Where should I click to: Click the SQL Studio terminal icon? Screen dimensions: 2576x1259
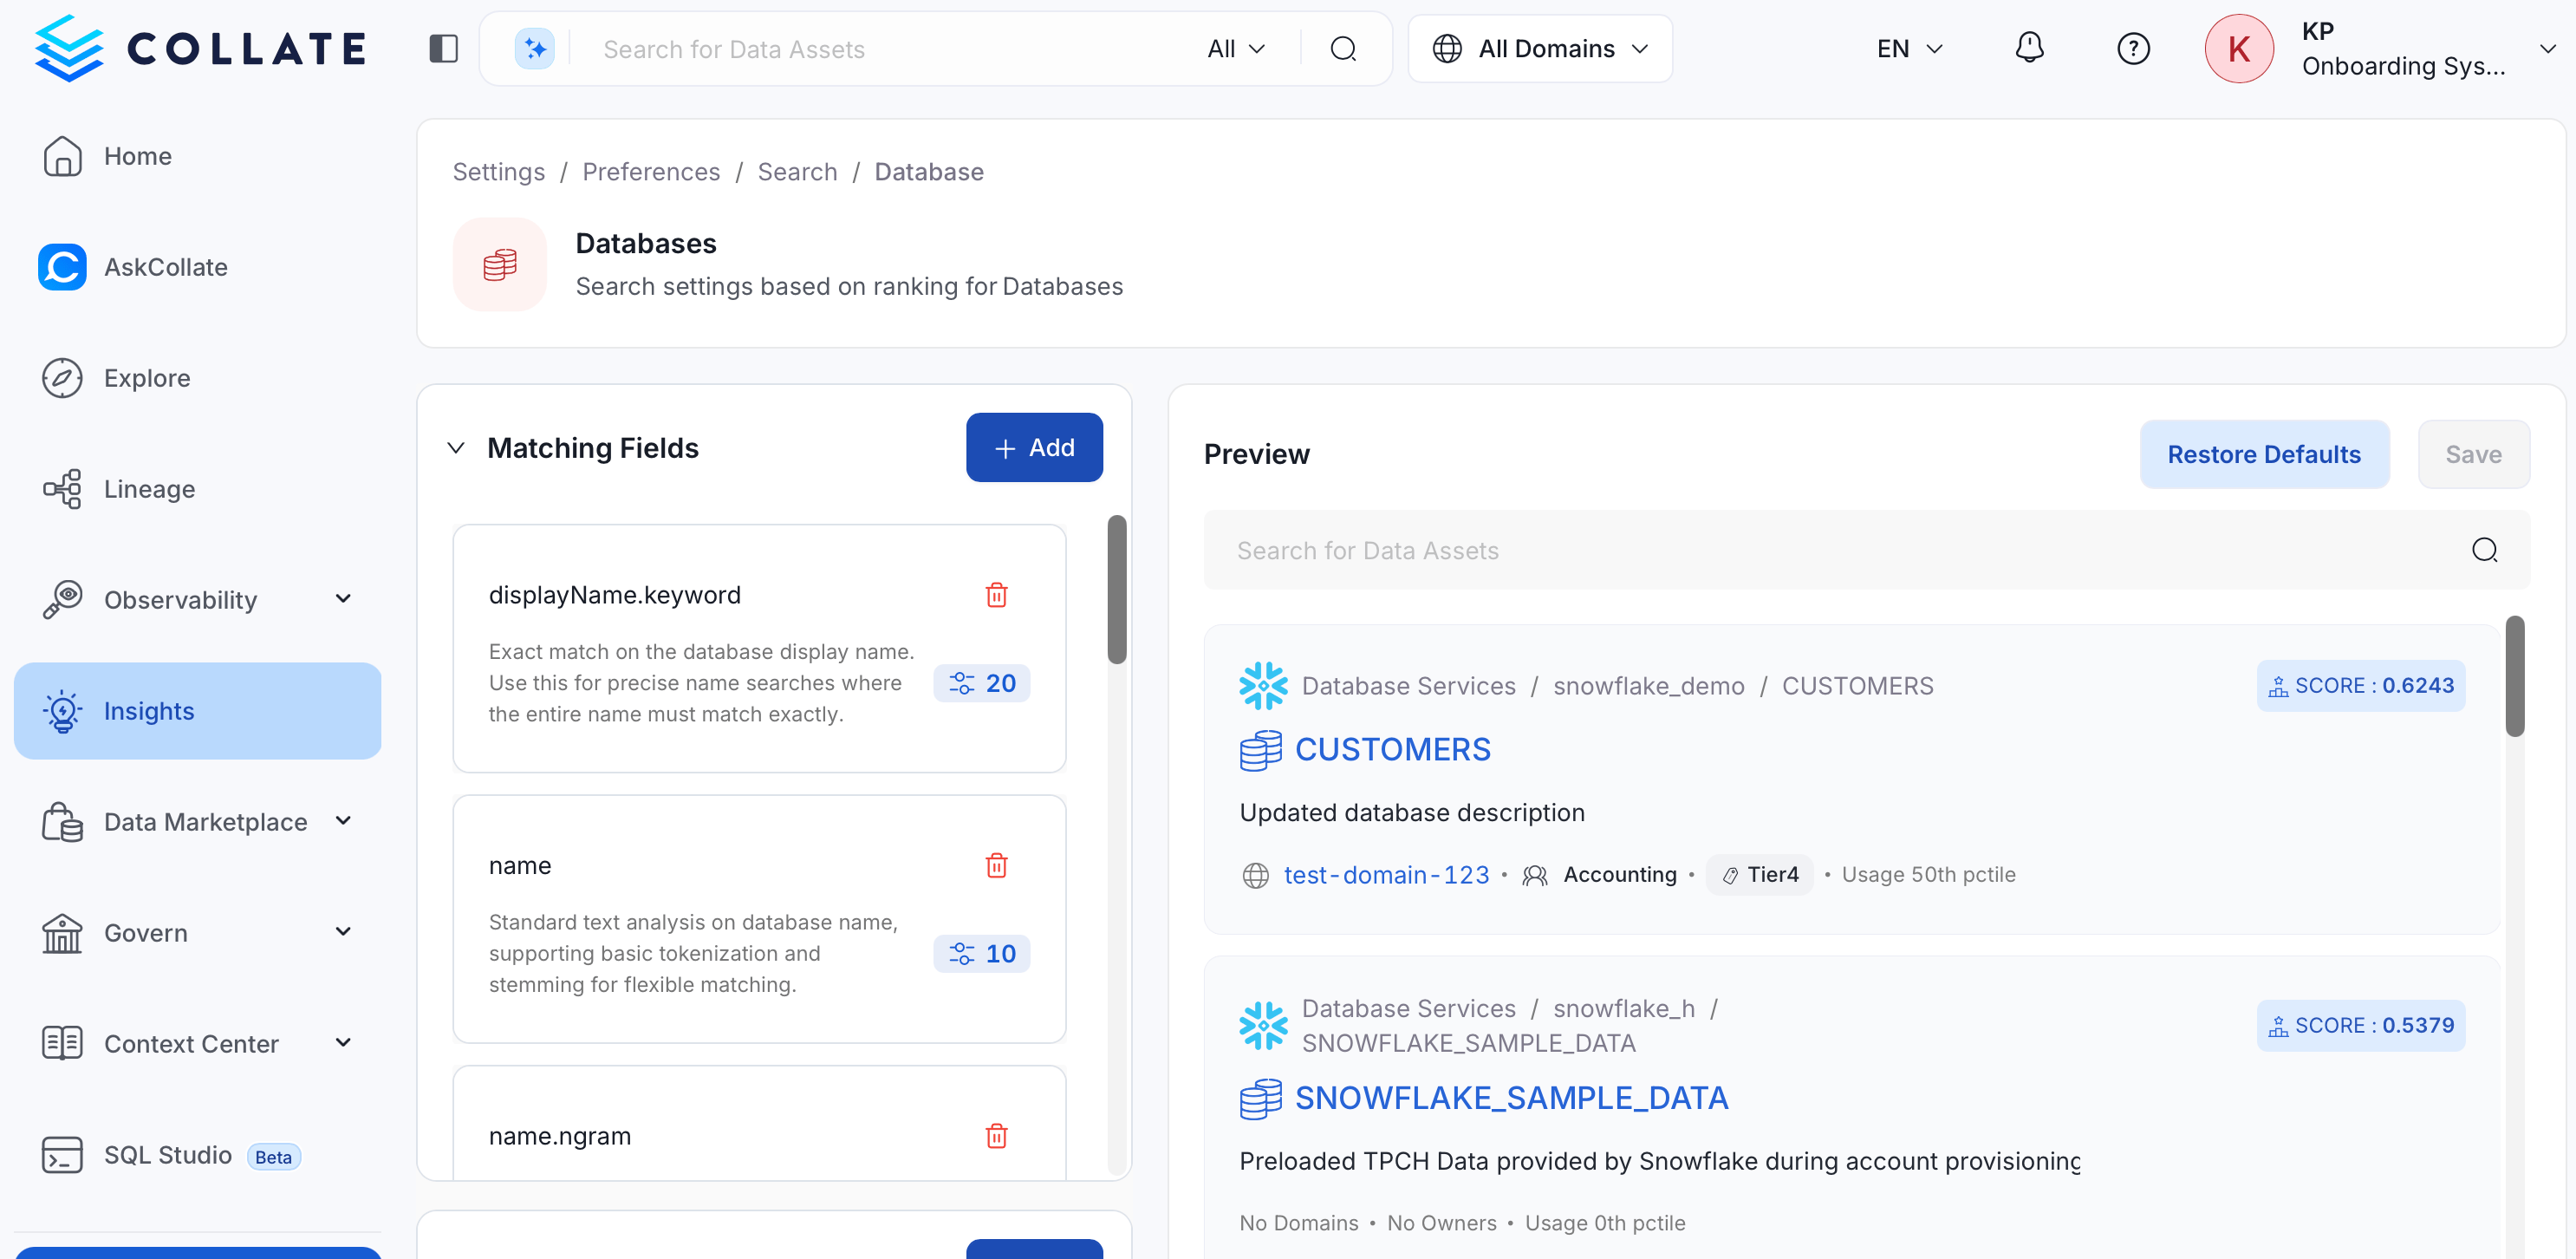click(62, 1154)
